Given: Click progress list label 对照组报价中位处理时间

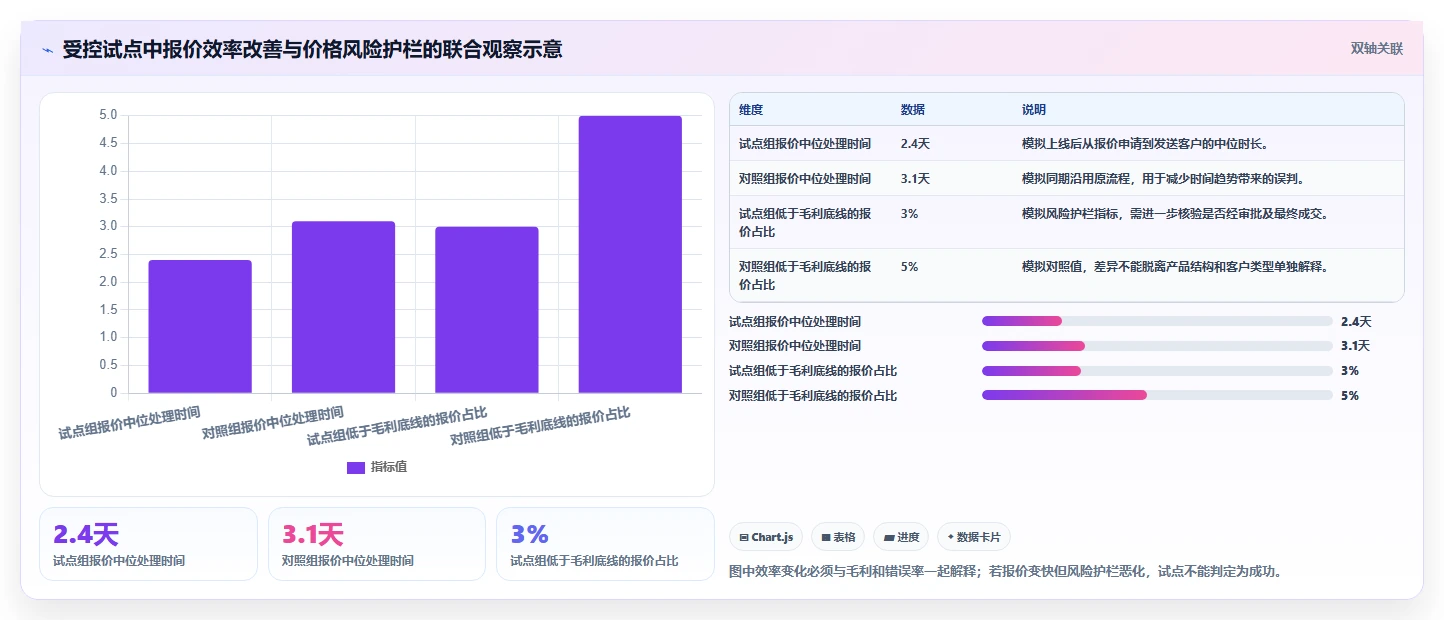Looking at the screenshot, I should pyautogui.click(x=795, y=346).
